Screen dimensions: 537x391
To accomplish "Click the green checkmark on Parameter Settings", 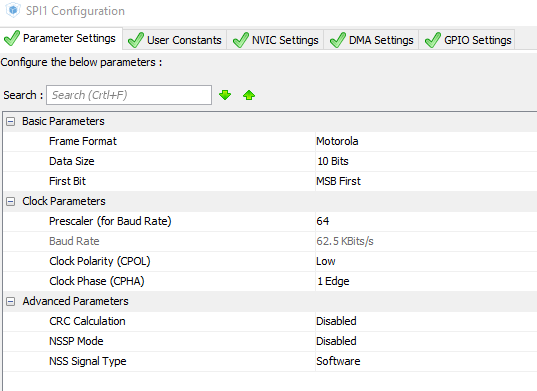I will [x=12, y=38].
